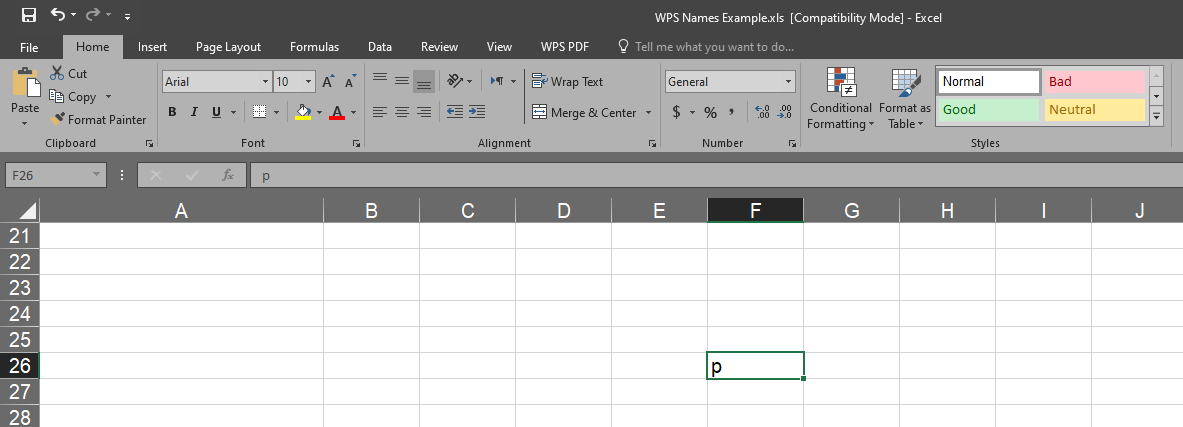This screenshot has height=427, width=1183.
Task: Click the Insert Function fx icon
Action: pyautogui.click(x=228, y=175)
